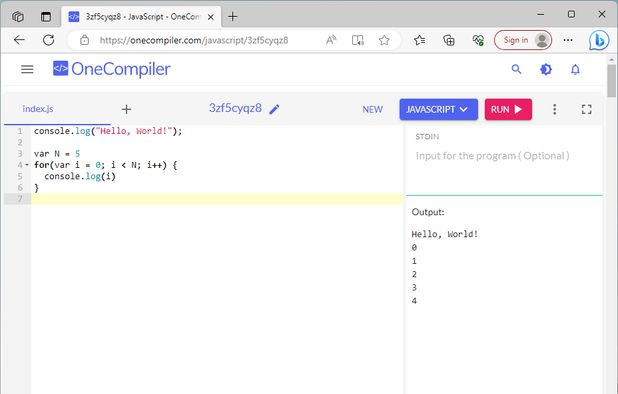View site information lock icon

pyautogui.click(x=84, y=40)
